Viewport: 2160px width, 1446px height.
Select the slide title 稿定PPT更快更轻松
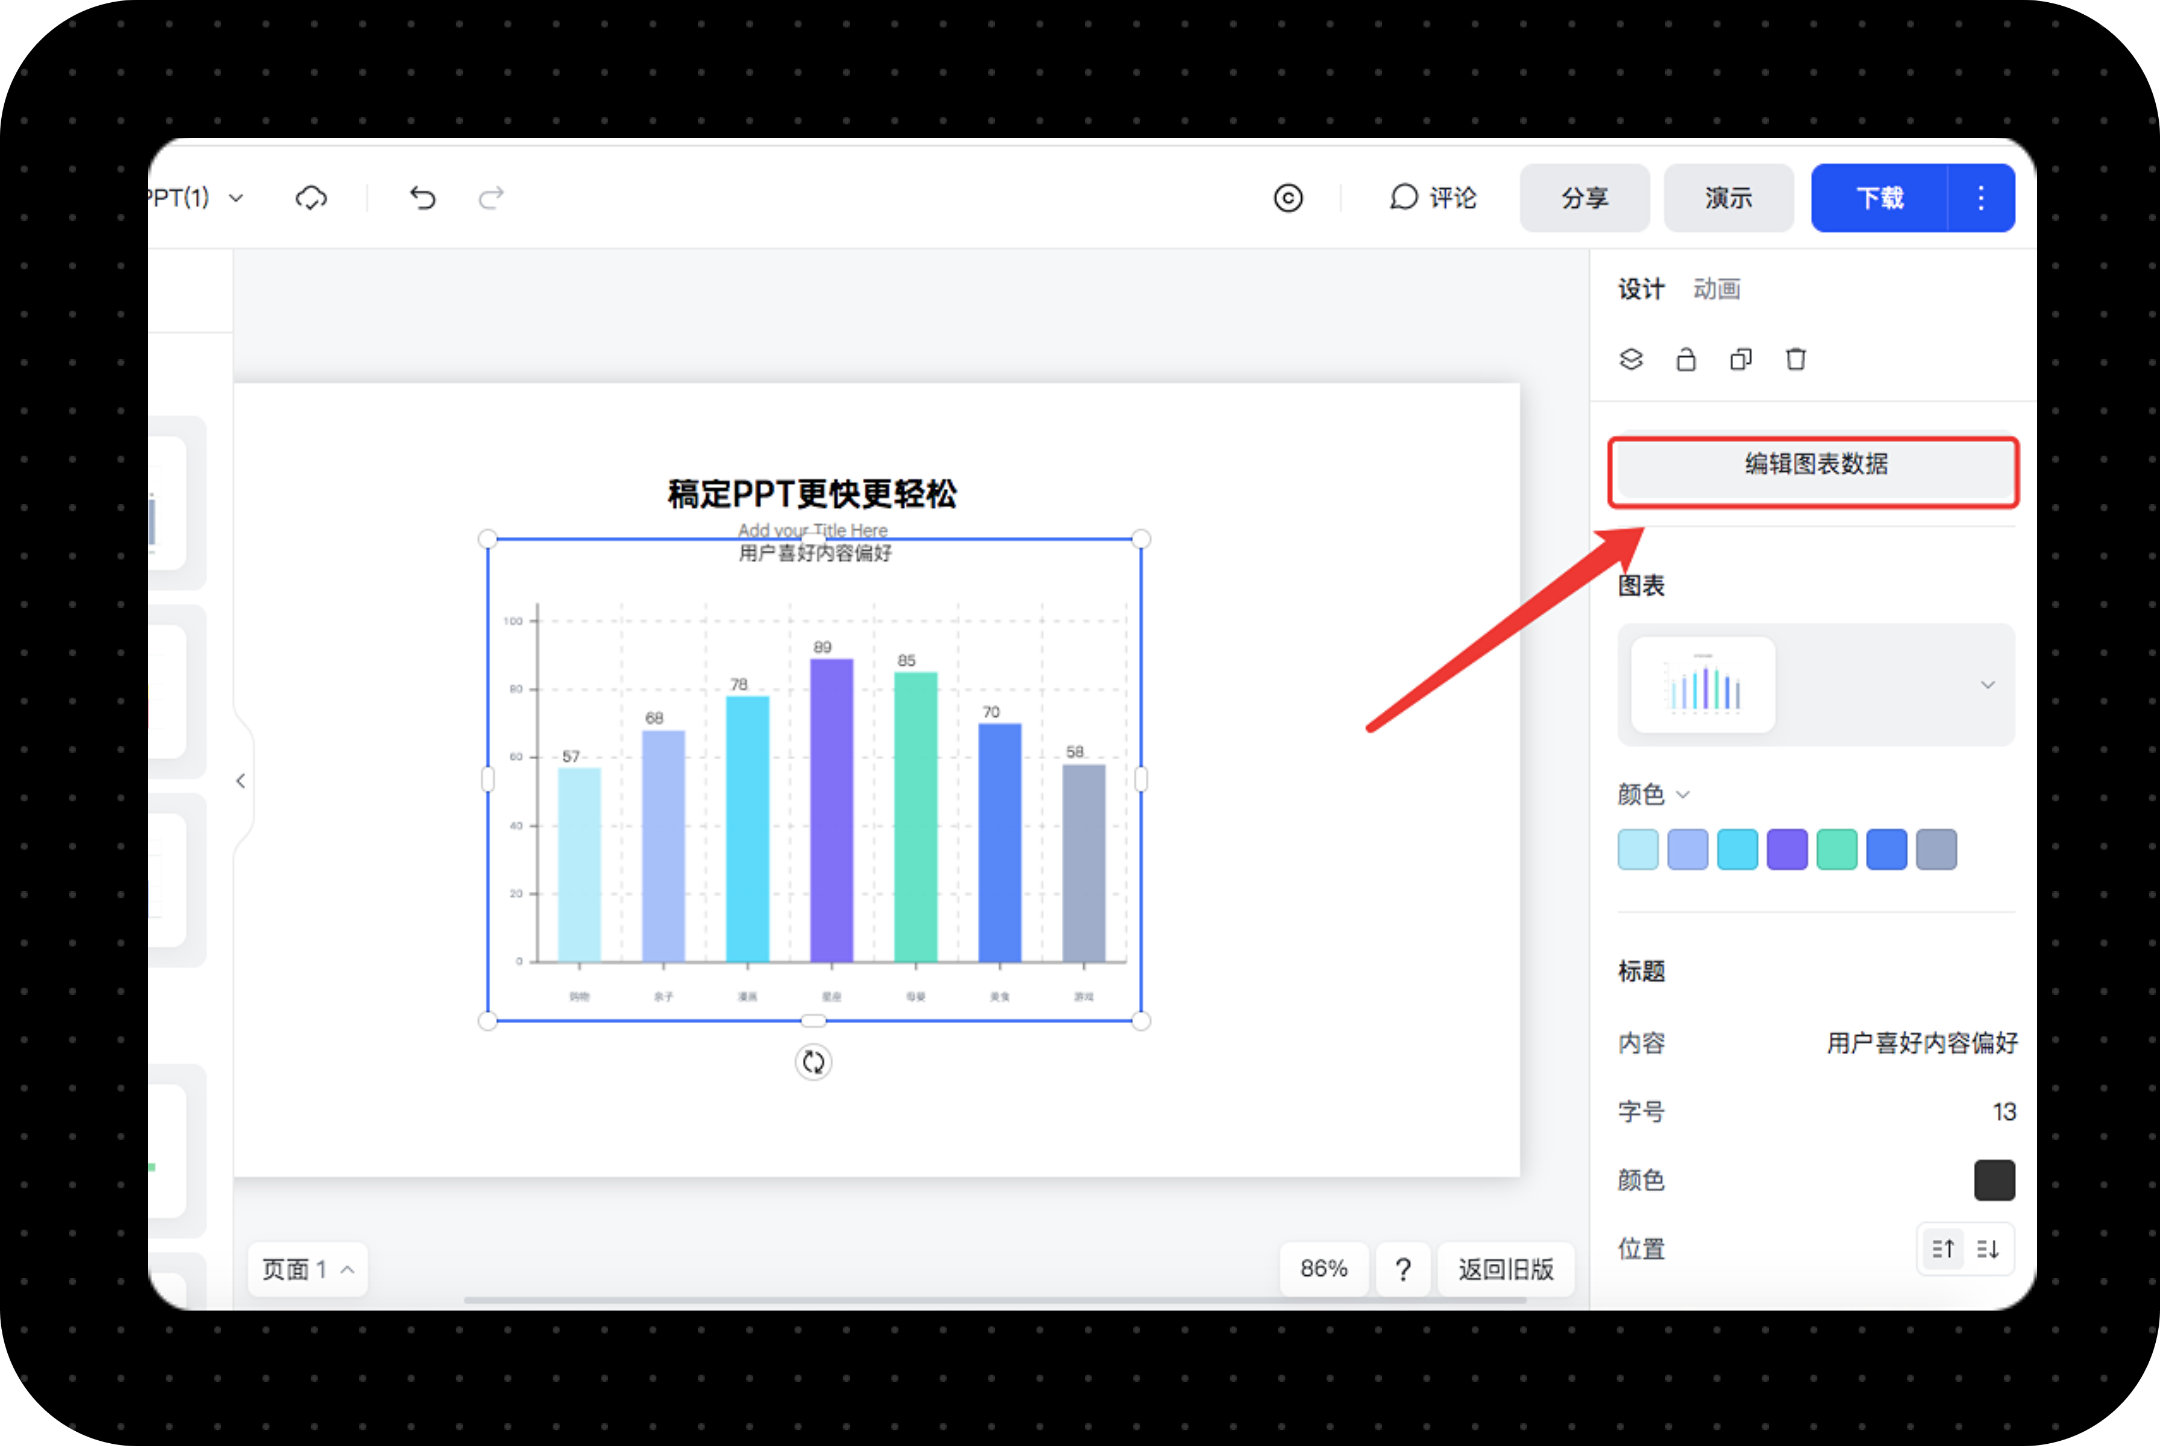pos(812,494)
